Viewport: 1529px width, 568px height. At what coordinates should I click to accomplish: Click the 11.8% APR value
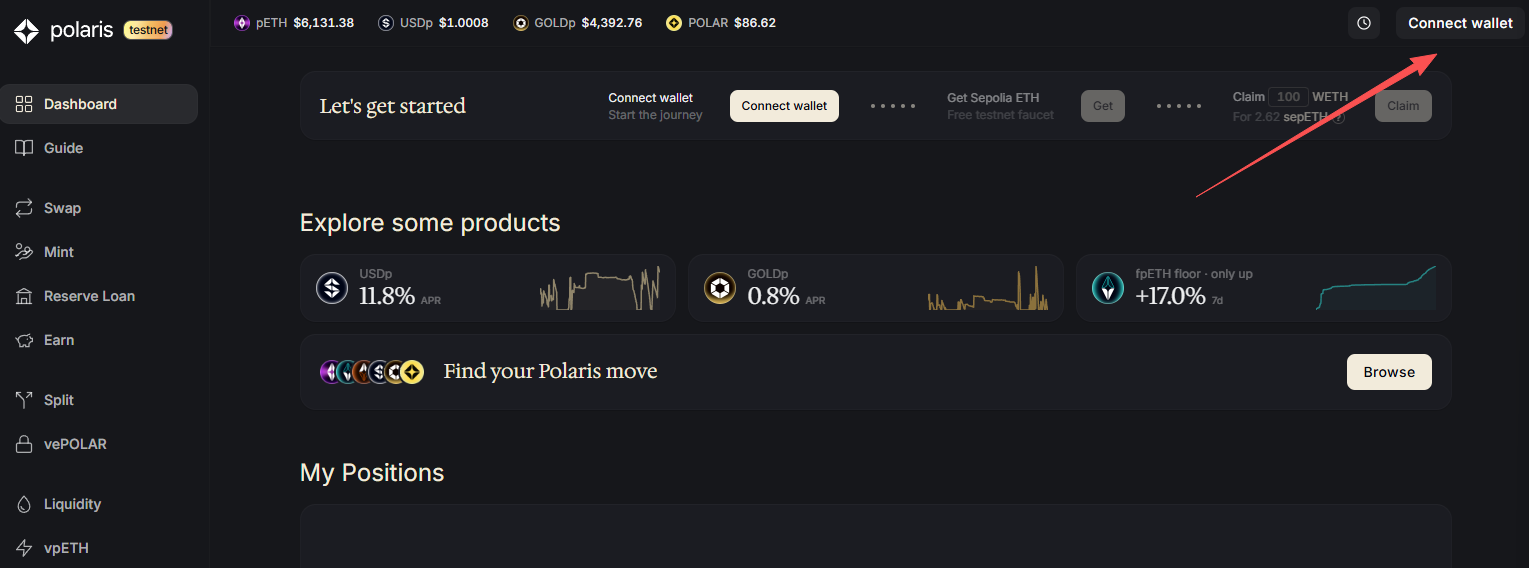coord(387,296)
